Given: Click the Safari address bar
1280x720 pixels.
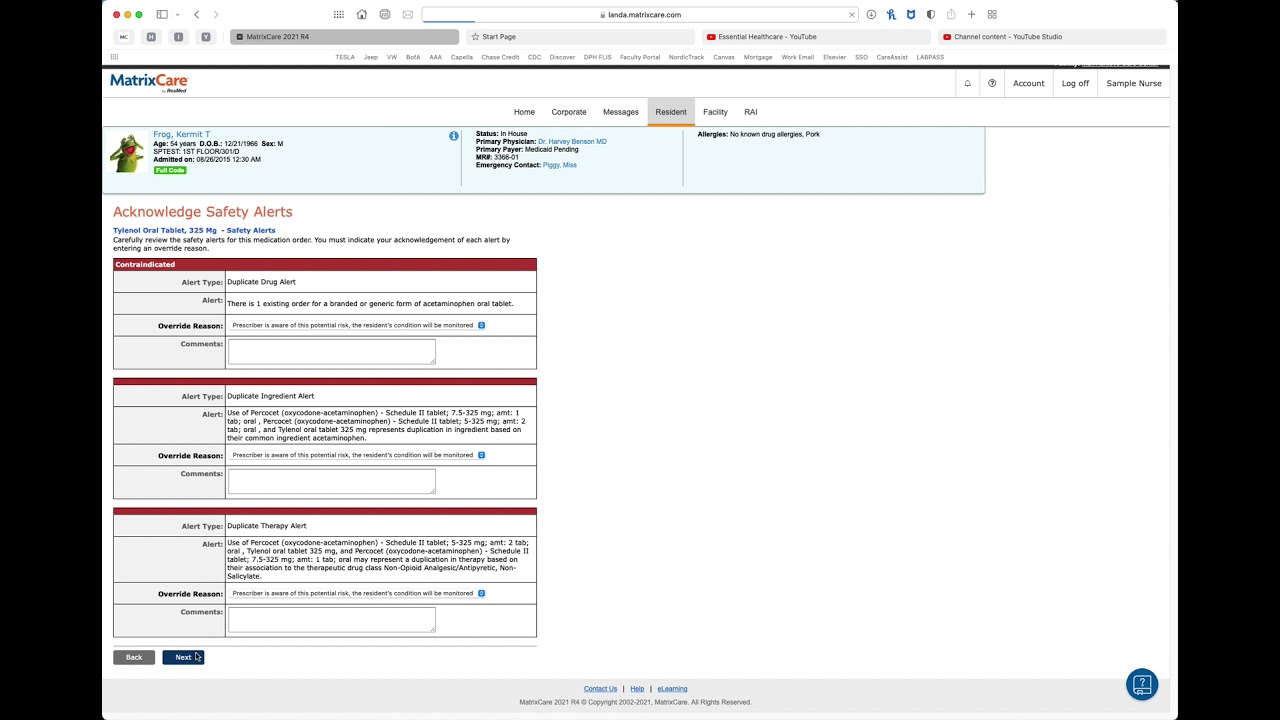Looking at the screenshot, I should [640, 15].
